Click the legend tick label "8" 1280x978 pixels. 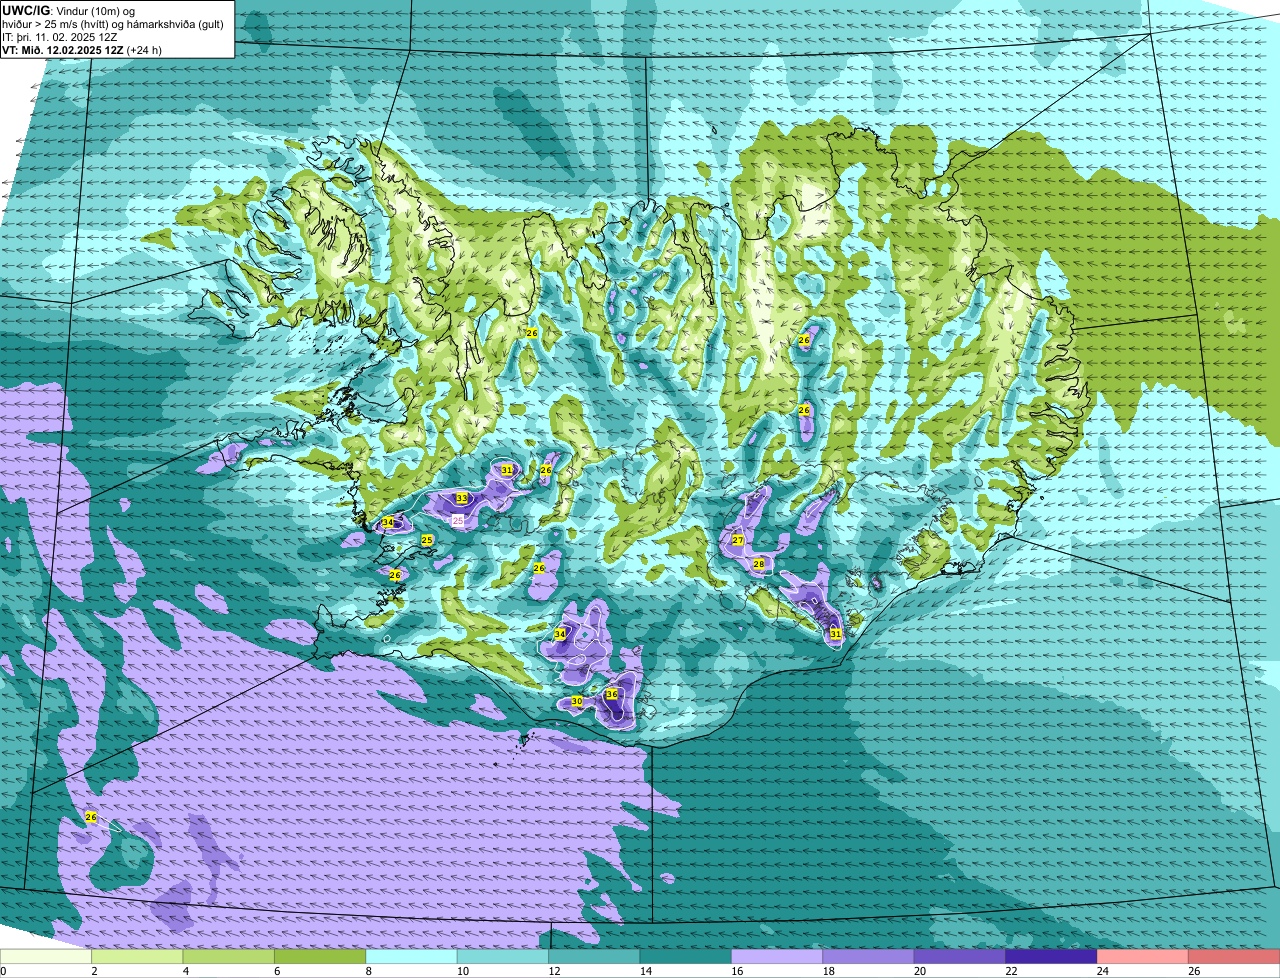coord(367,971)
